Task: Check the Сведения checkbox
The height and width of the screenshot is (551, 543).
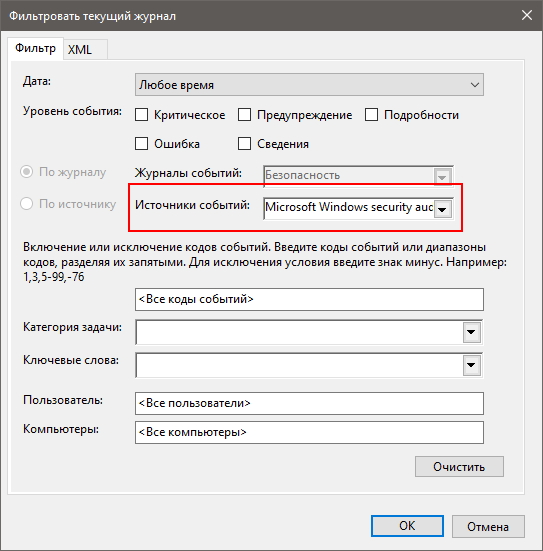Action: coord(244,144)
